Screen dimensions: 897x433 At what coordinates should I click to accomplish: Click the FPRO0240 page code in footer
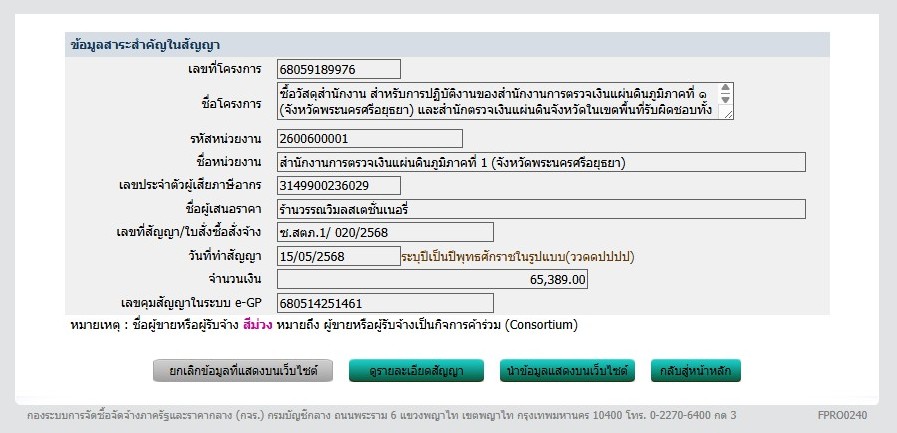click(841, 414)
